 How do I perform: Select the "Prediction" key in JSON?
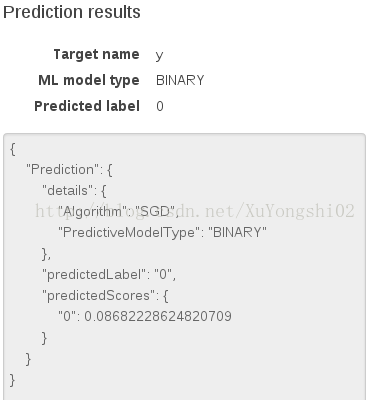62,169
